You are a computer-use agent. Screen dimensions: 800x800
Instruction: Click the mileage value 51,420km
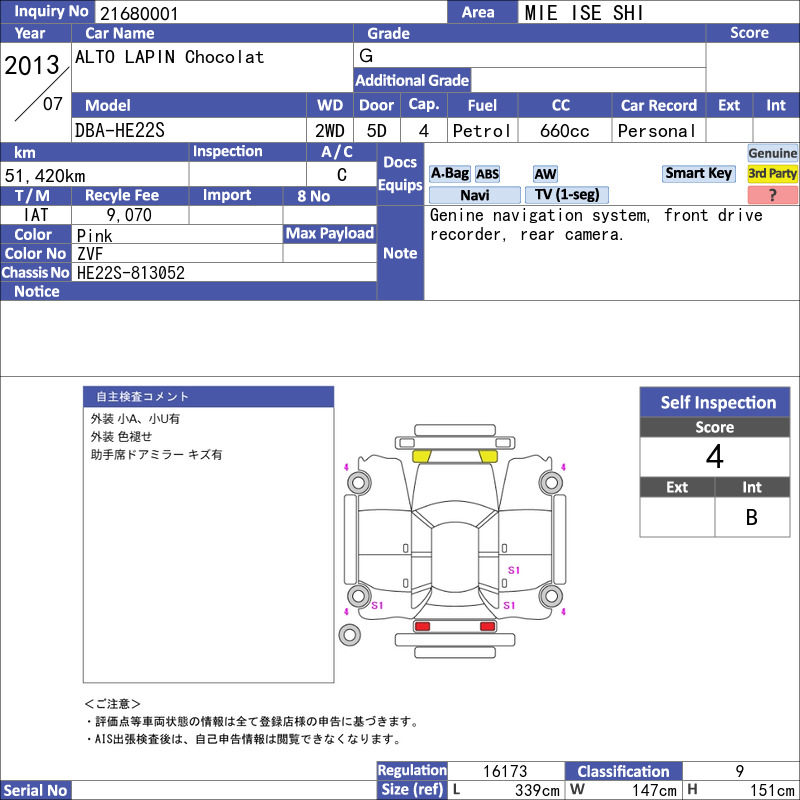click(45, 176)
